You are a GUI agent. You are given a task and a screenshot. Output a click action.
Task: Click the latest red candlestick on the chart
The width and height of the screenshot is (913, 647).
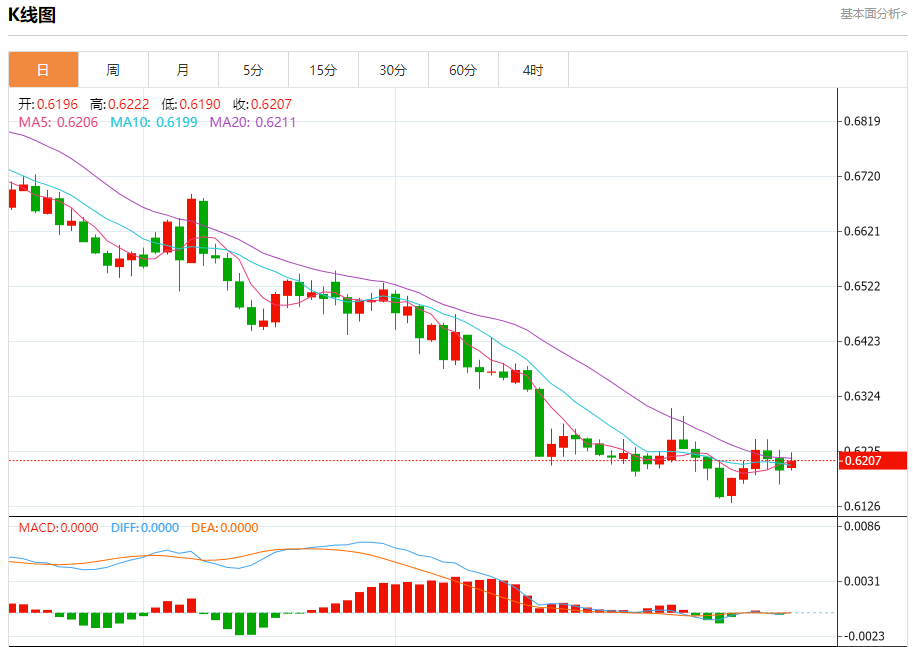point(791,464)
